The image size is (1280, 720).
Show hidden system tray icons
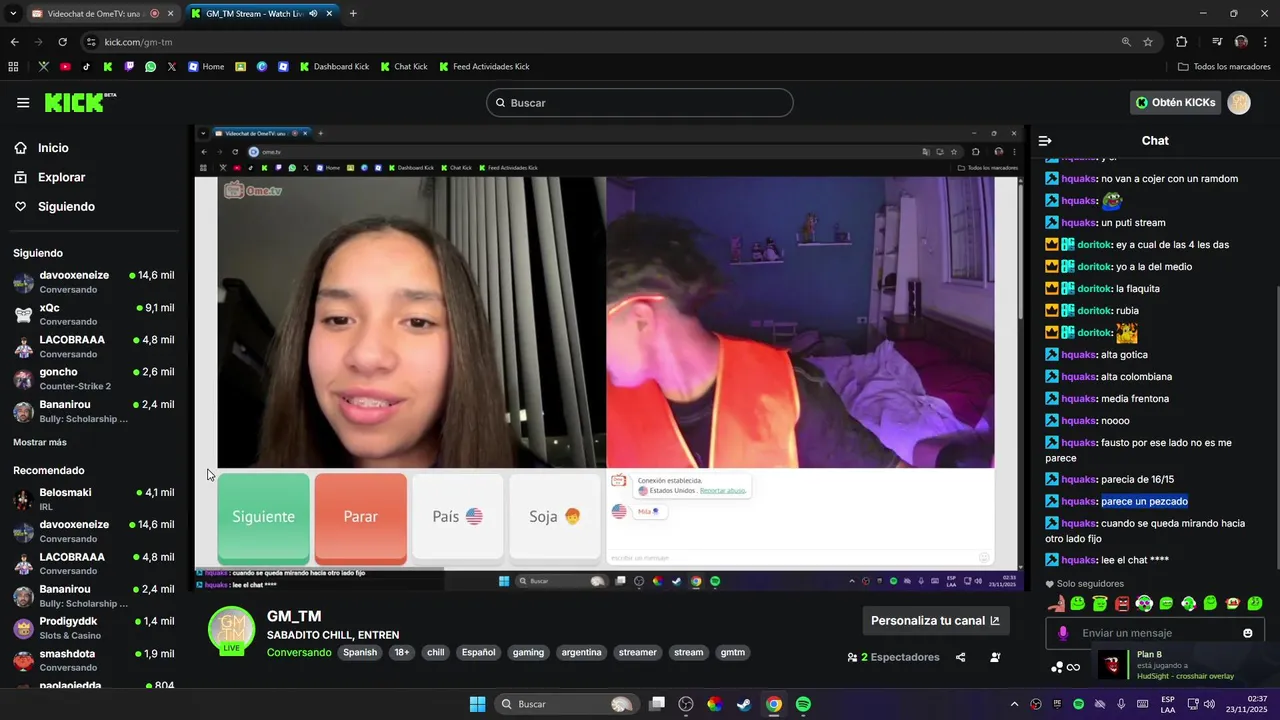1014,704
